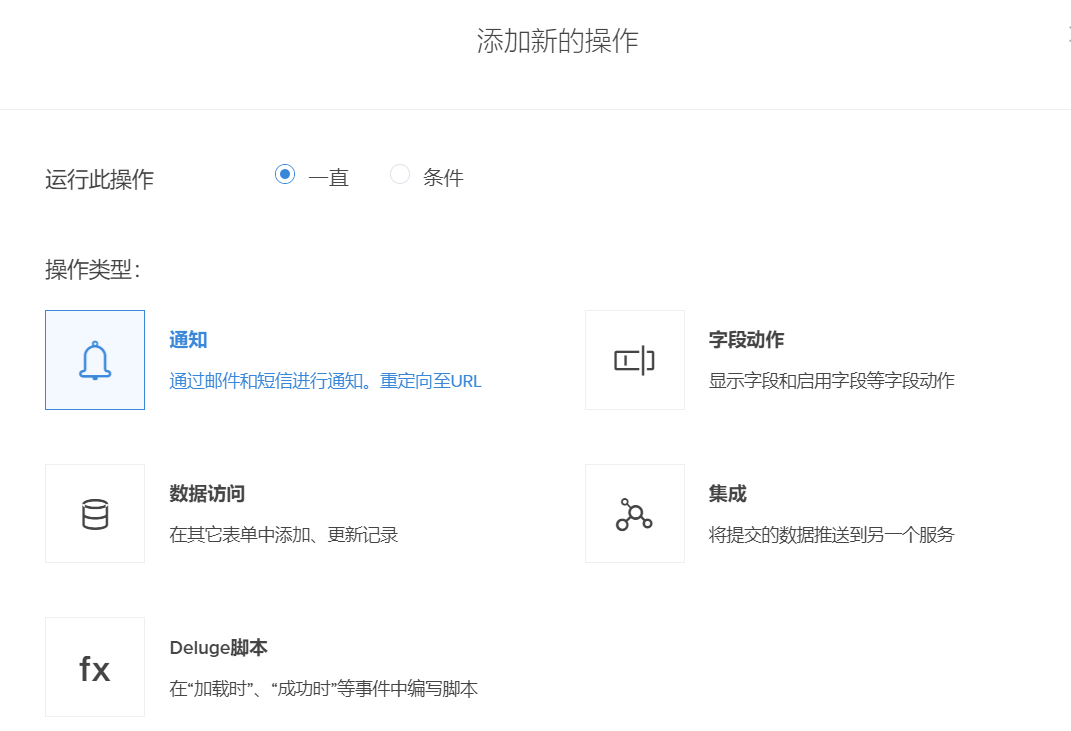Click the 条件 option label text

(443, 178)
